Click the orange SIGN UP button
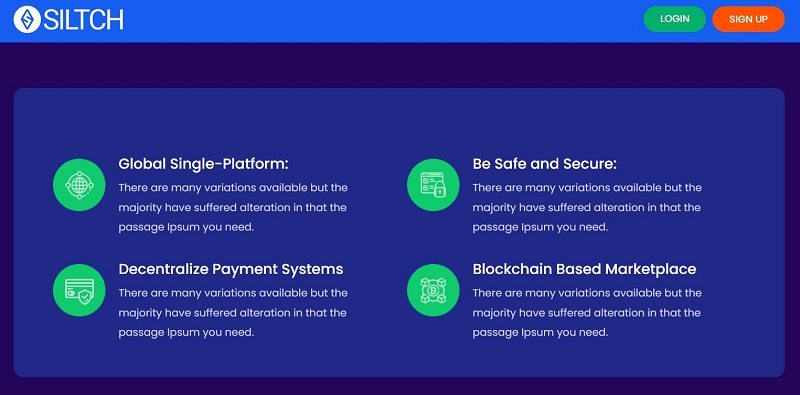800x395 pixels. click(x=748, y=19)
